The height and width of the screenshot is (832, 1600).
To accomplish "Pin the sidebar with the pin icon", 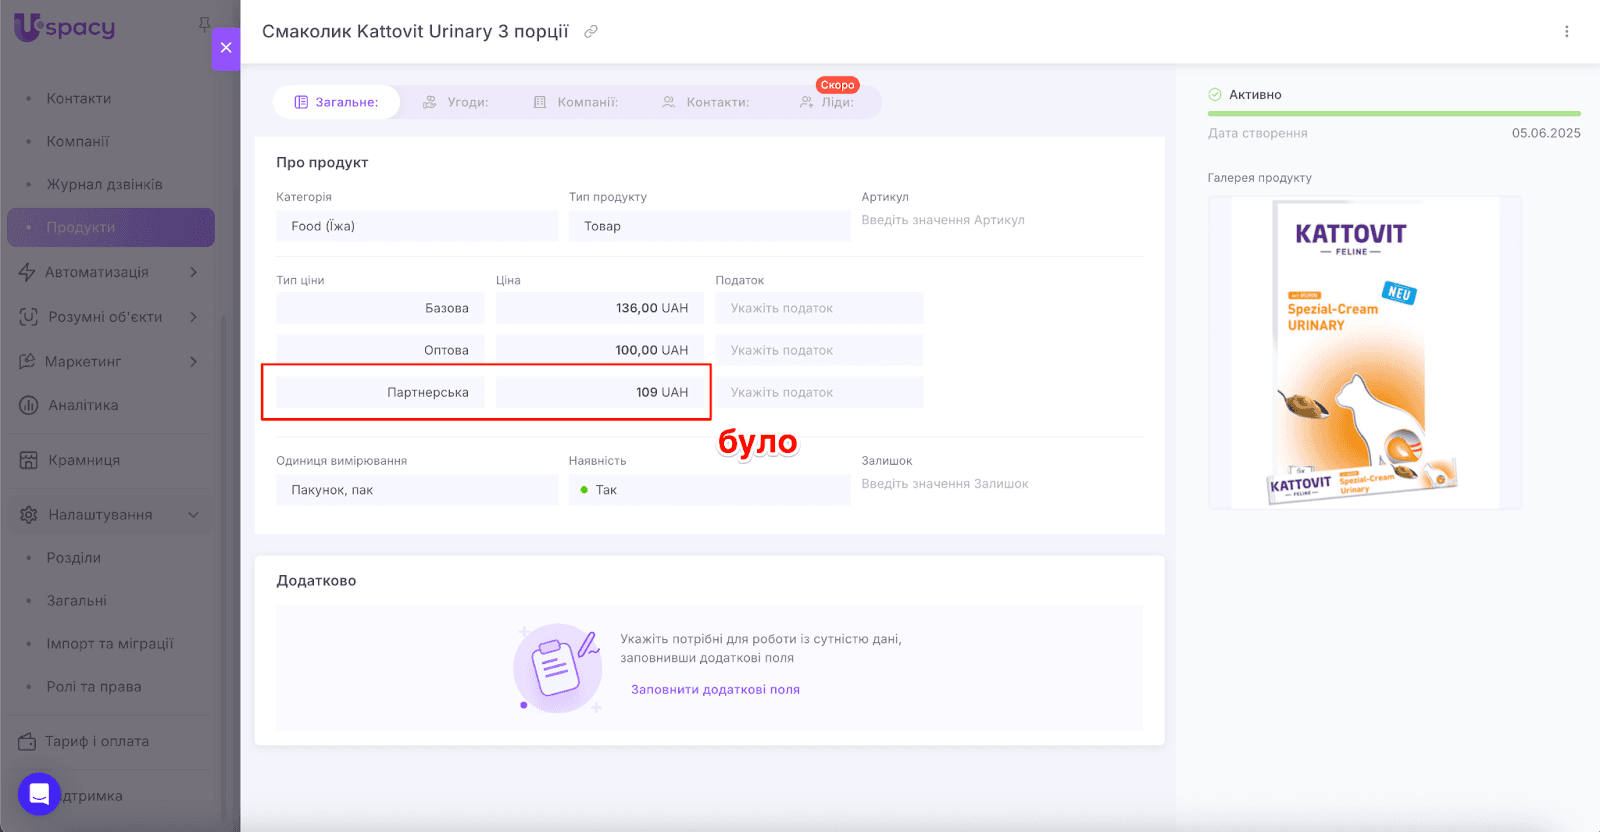I will (x=204, y=24).
